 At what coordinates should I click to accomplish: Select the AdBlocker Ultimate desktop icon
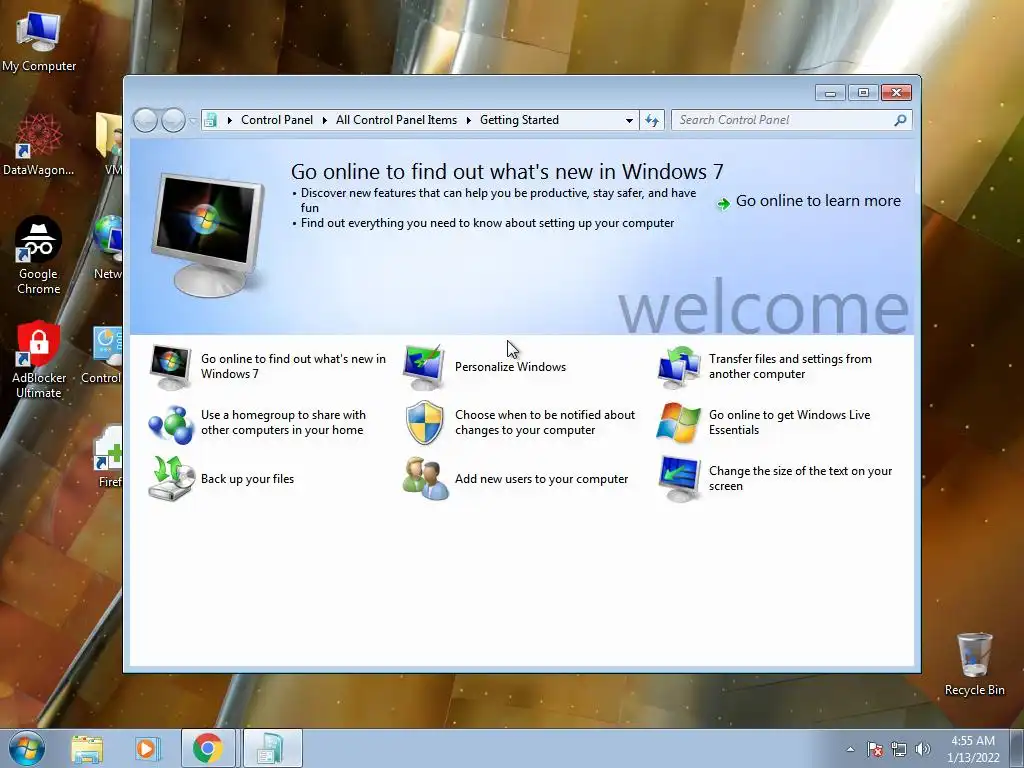click(x=39, y=359)
